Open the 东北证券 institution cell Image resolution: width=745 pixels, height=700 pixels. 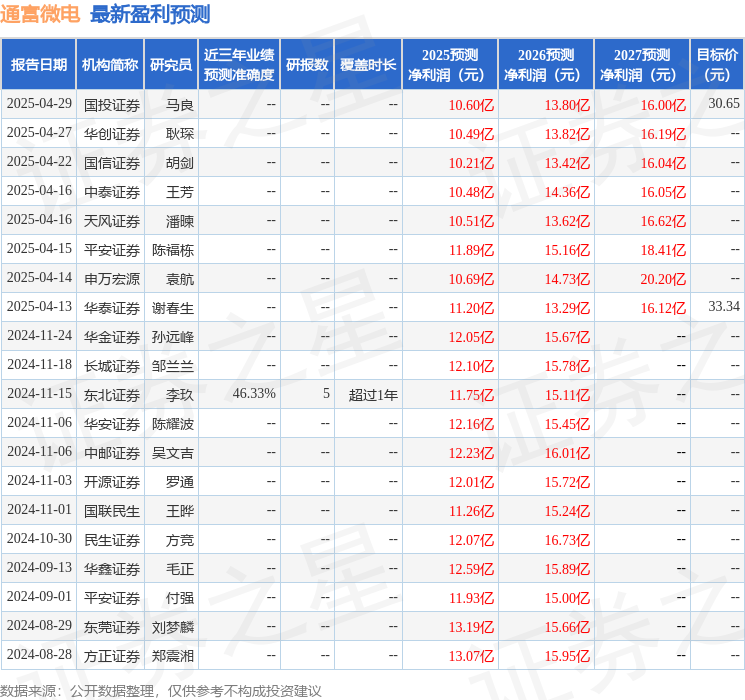[112, 394]
